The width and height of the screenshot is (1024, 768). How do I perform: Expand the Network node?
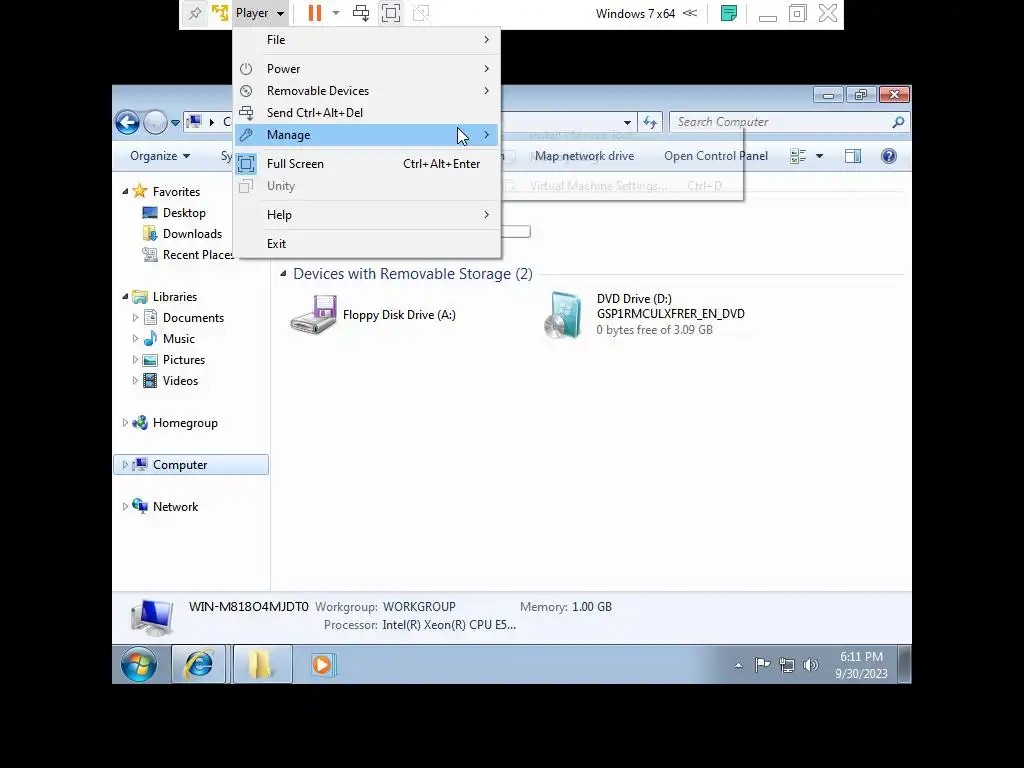tap(125, 507)
